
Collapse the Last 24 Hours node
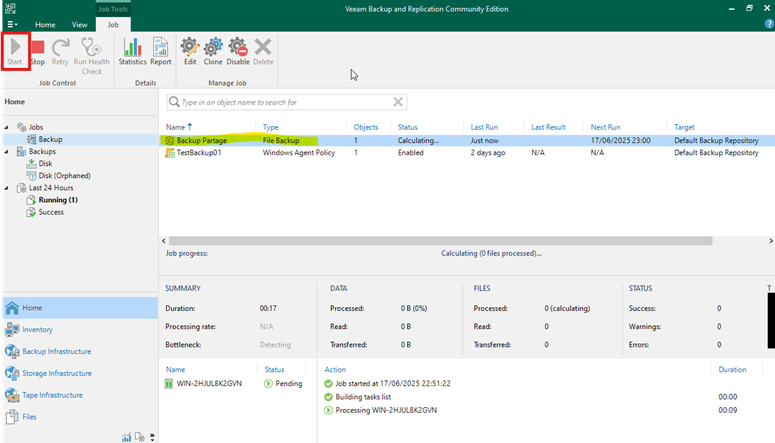(8, 188)
